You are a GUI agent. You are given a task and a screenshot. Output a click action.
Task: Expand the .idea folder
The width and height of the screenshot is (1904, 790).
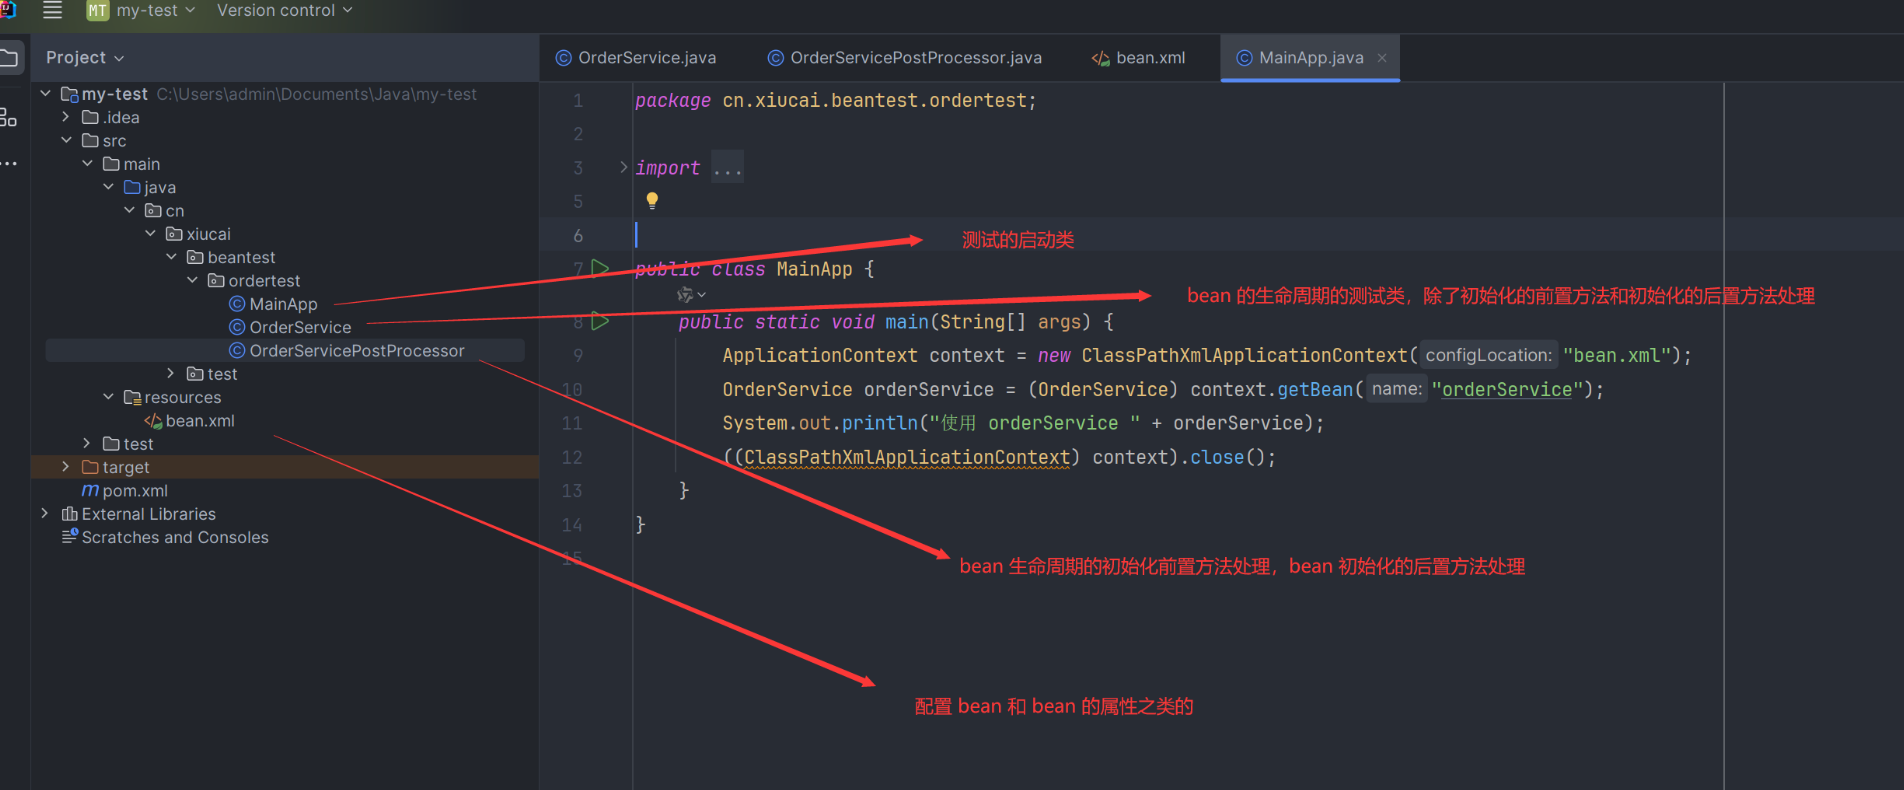pyautogui.click(x=66, y=117)
